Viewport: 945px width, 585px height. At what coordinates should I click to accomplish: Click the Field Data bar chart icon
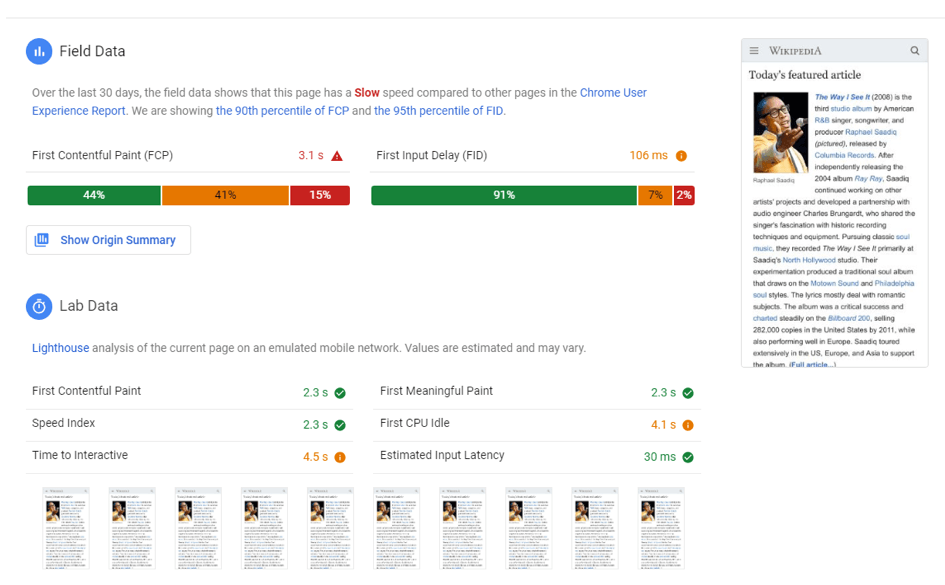[39, 51]
